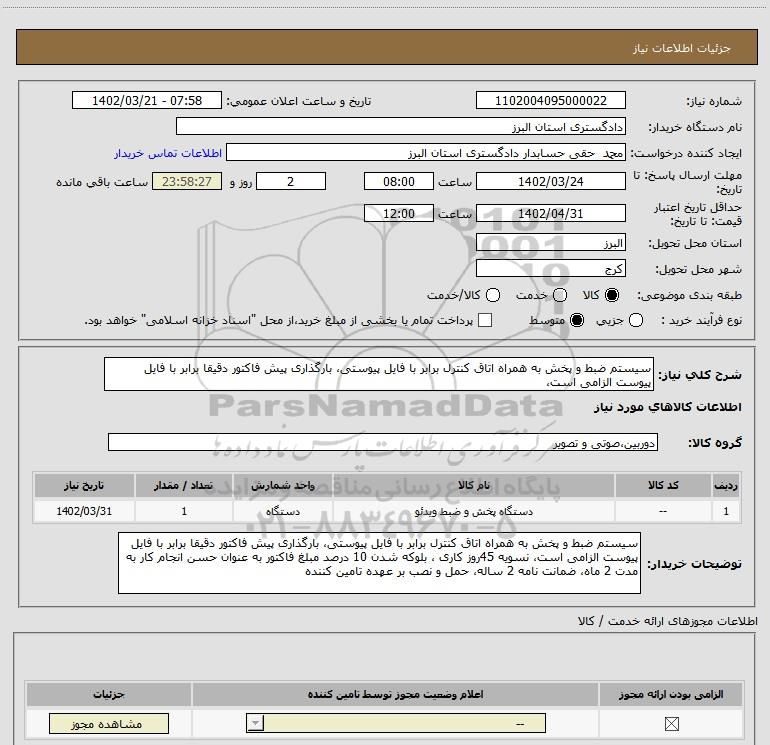Click the ردیف column header
770x745 pixels.
pos(726,486)
